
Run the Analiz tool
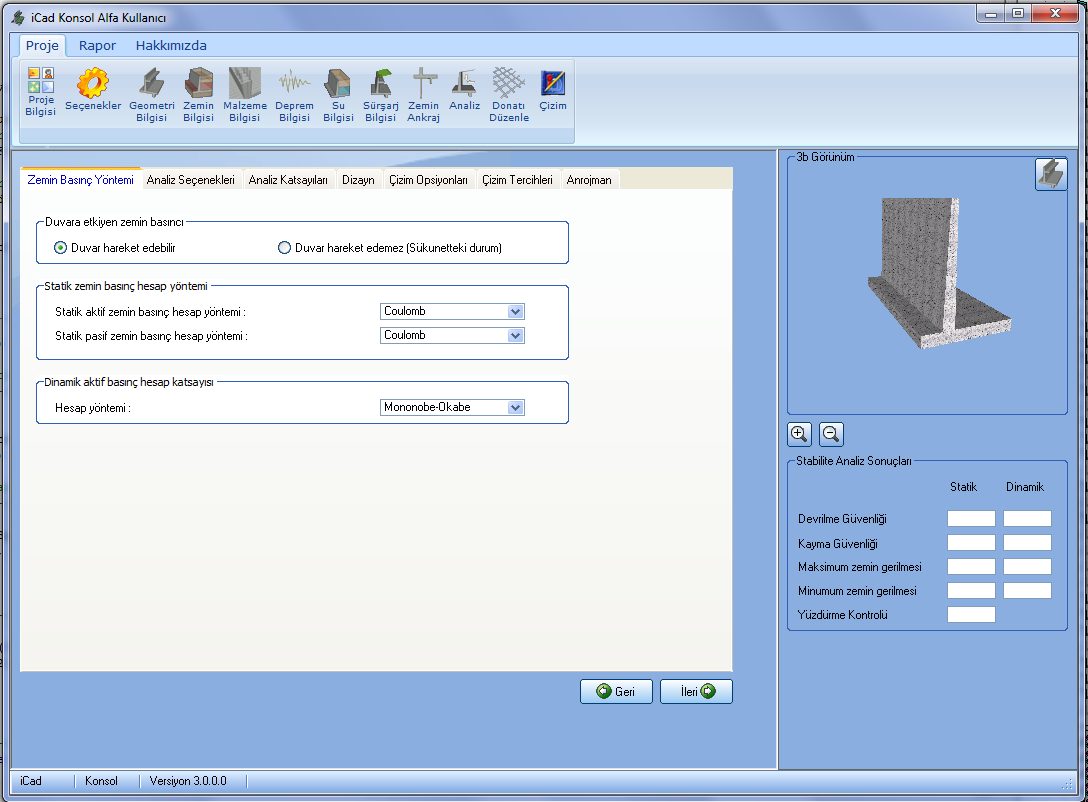tap(464, 89)
